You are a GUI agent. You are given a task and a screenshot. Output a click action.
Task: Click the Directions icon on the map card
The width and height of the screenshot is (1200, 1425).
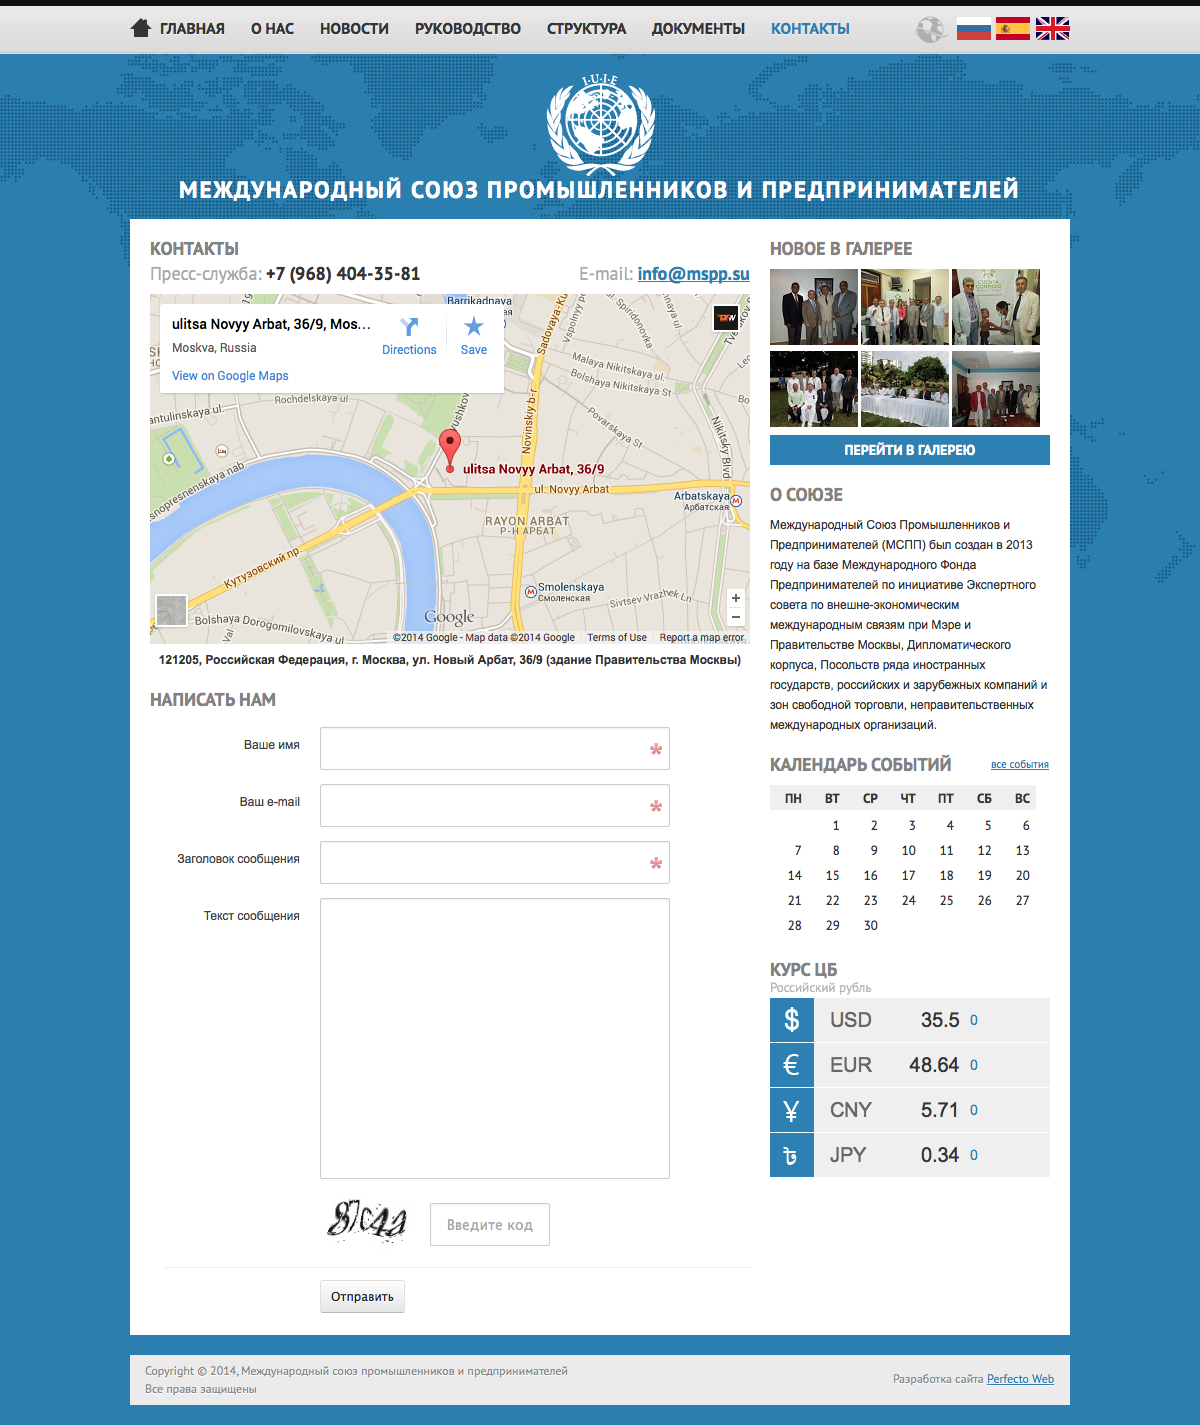[409, 327]
